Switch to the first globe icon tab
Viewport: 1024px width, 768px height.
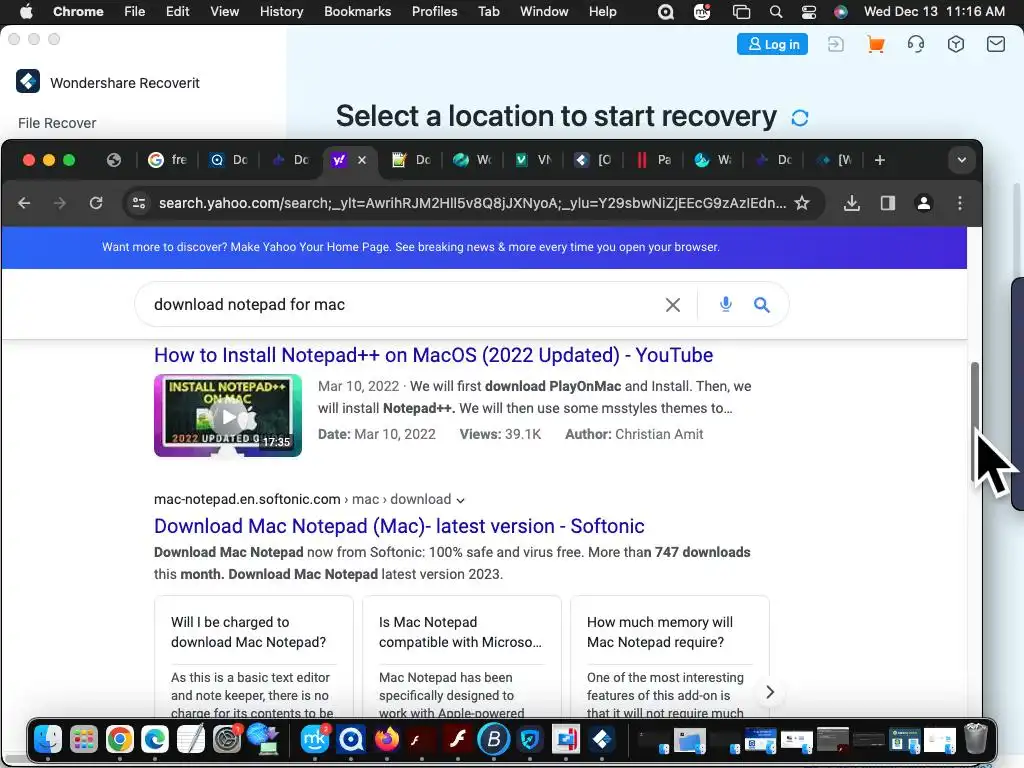pos(114,160)
